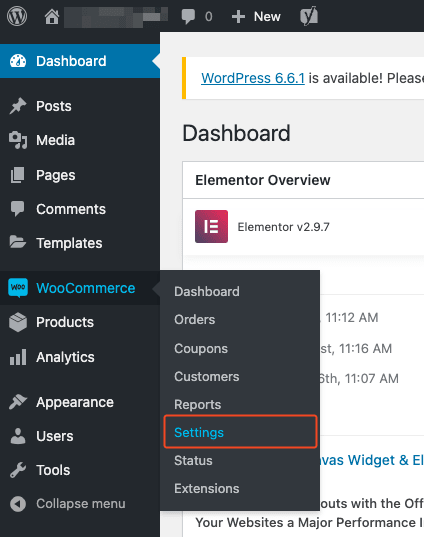The width and height of the screenshot is (424, 537).
Task: Click the Yoast SEO icon
Action: [x=309, y=16]
